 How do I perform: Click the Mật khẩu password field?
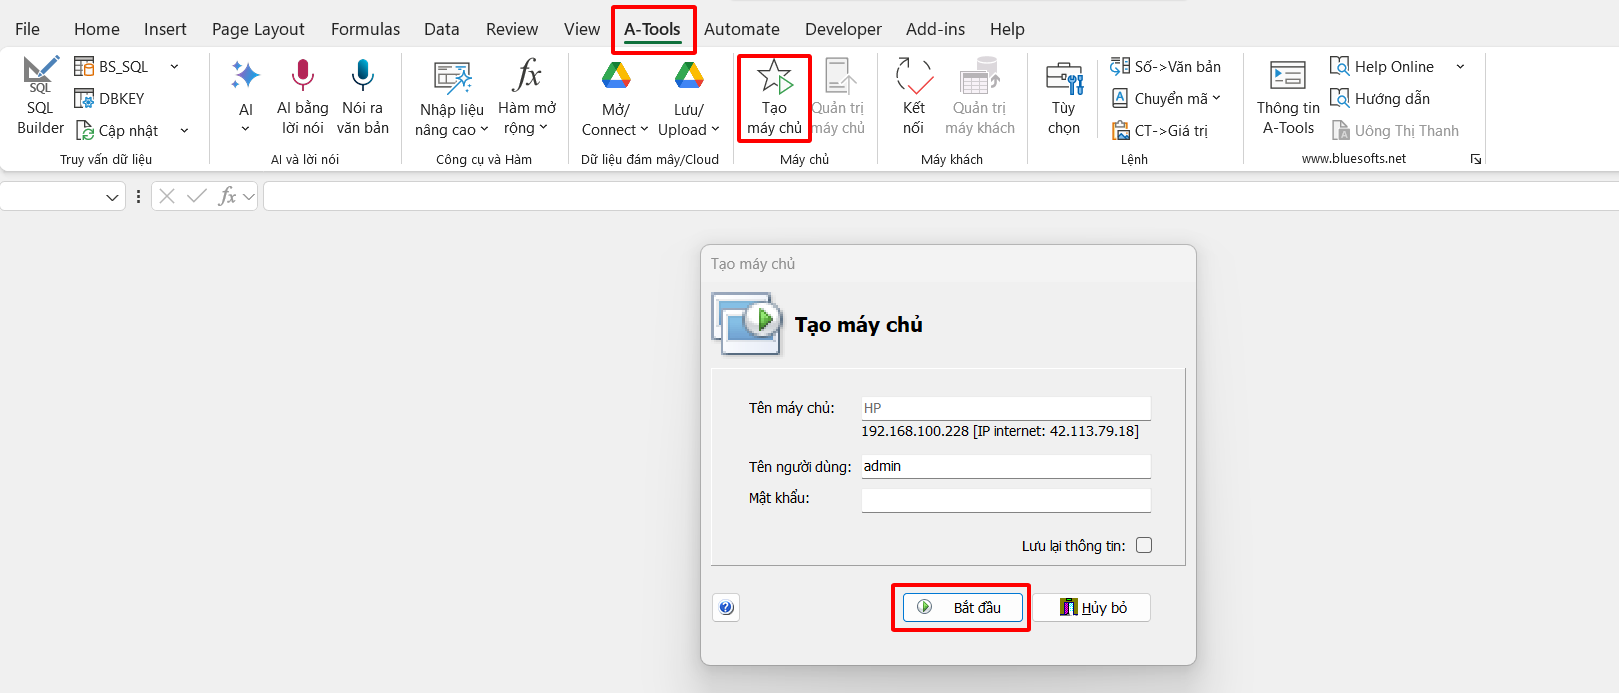pos(1005,500)
